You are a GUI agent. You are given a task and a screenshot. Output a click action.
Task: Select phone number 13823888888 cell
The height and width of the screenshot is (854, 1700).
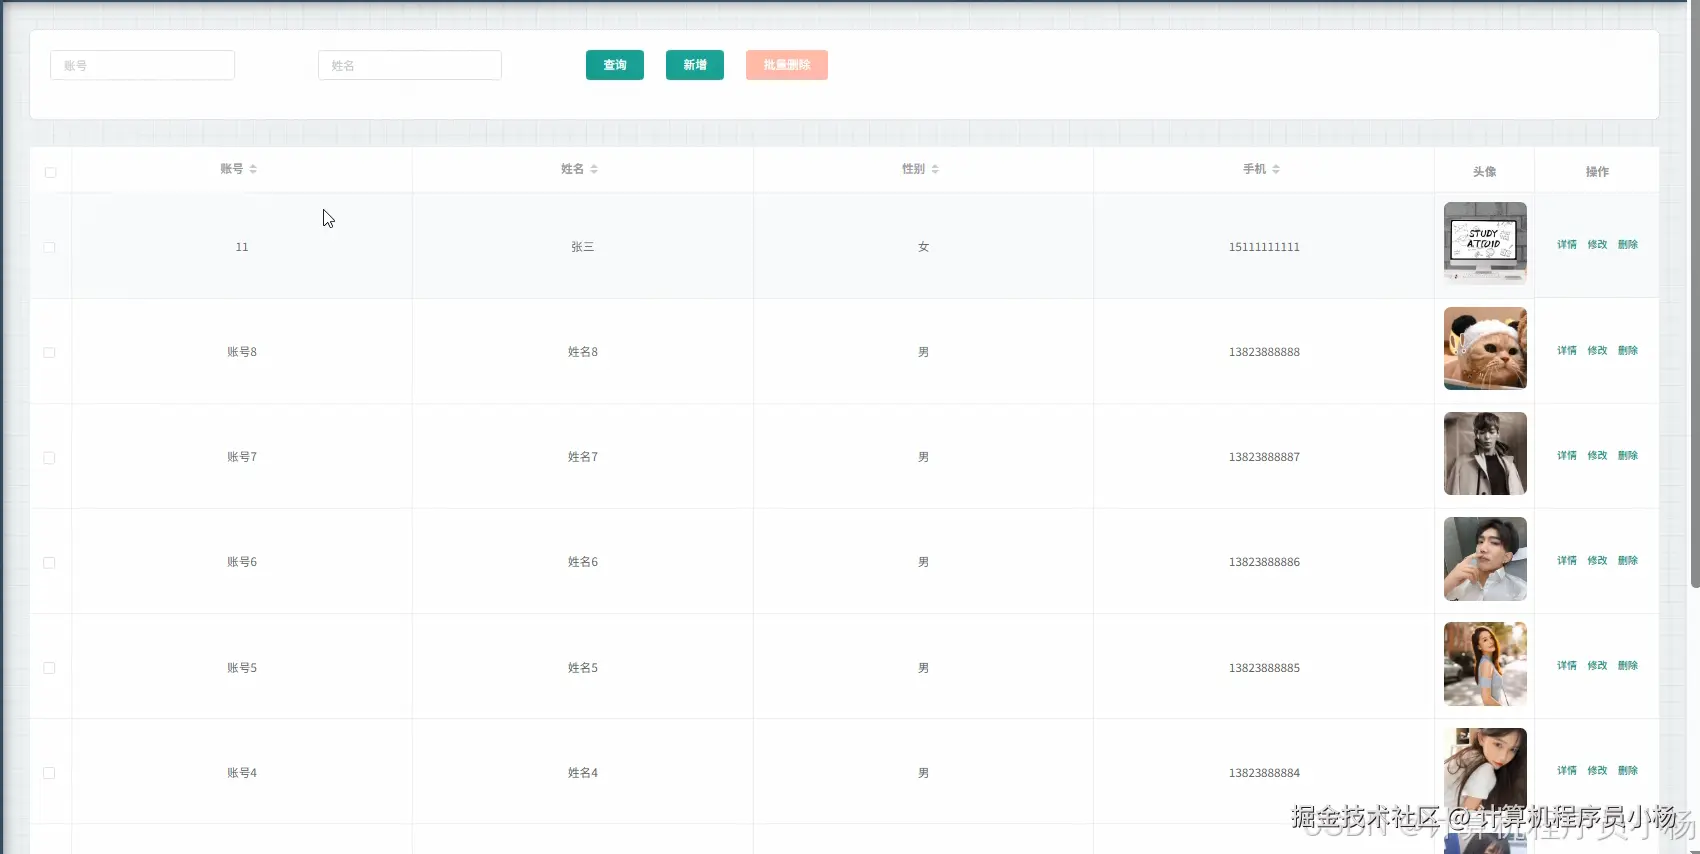1264,352
